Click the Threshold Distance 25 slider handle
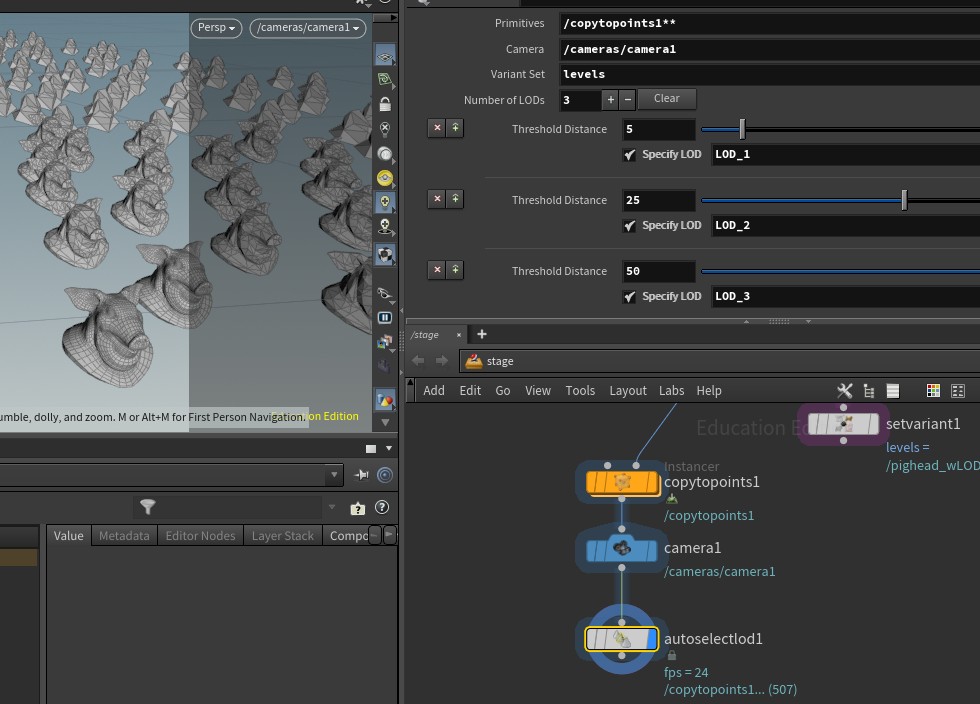This screenshot has width=980, height=704. click(904, 200)
